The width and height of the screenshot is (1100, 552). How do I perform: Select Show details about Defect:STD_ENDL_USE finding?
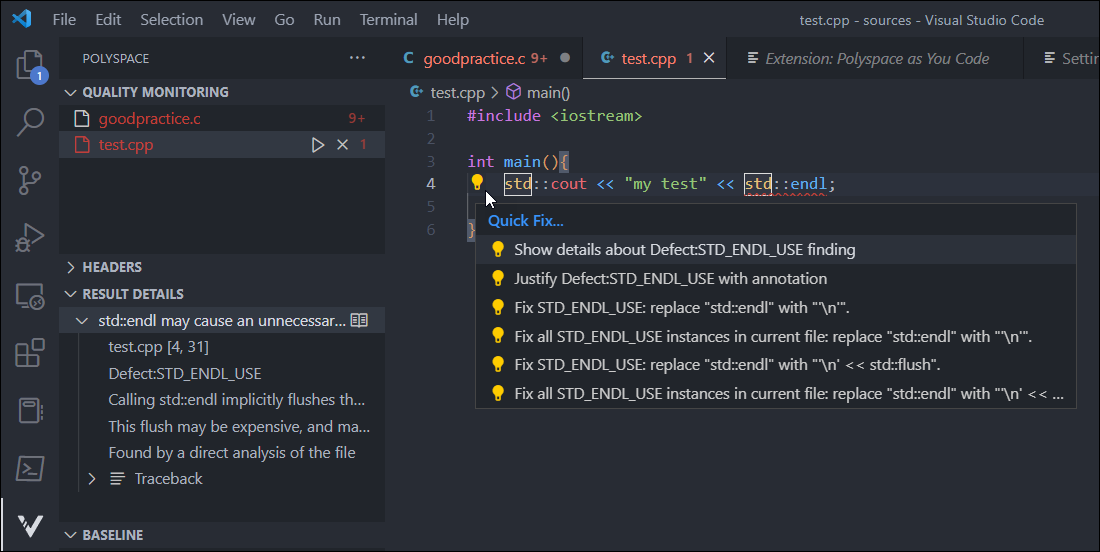[776, 250]
